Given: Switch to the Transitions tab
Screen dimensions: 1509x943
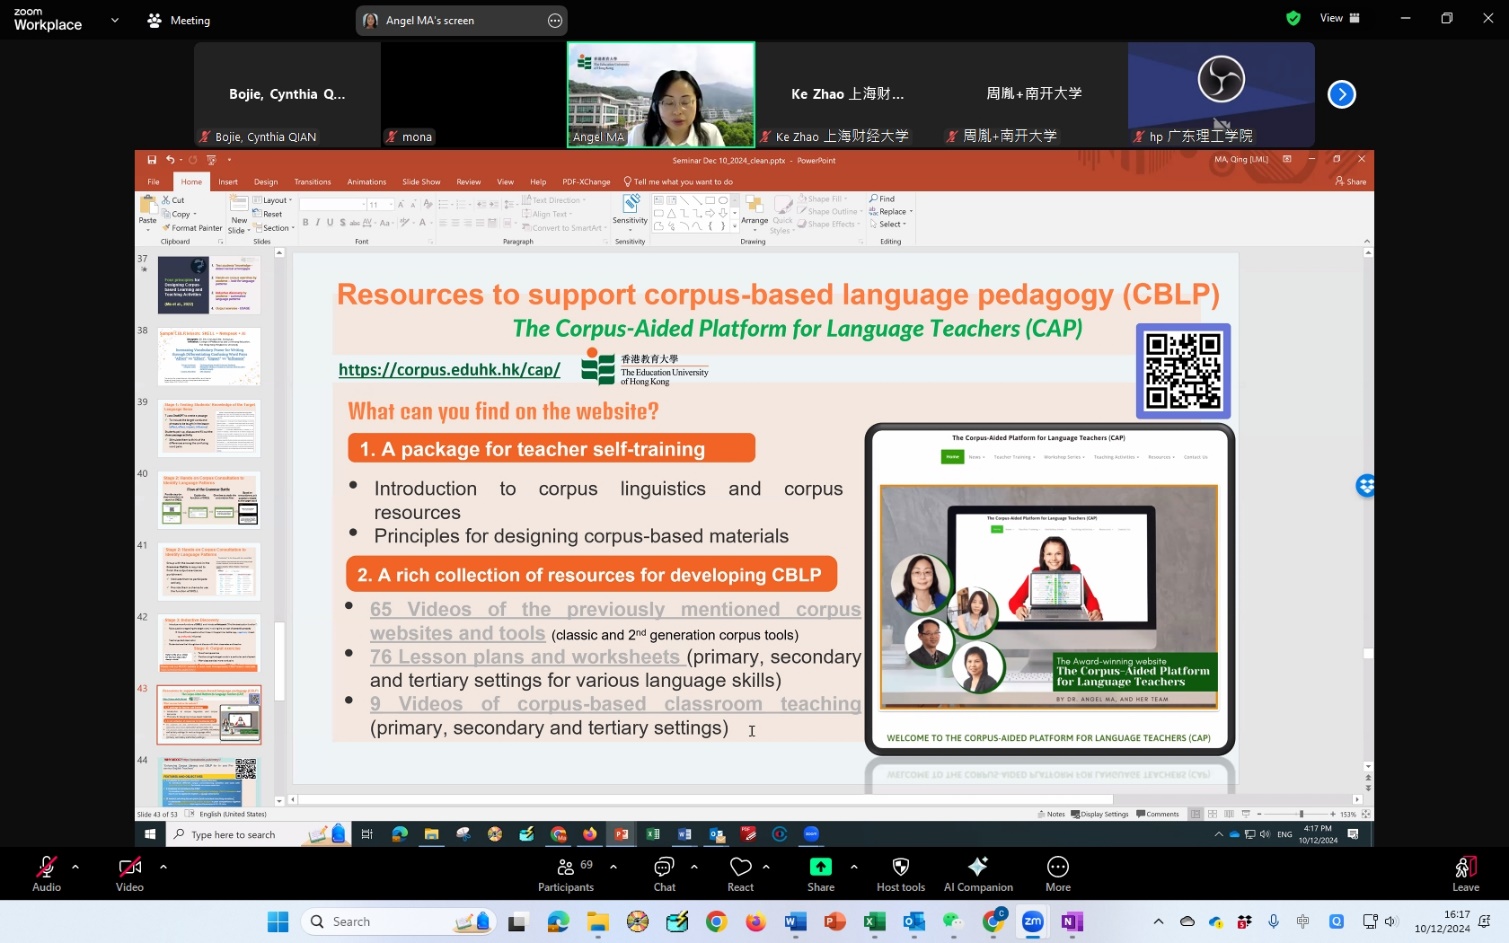Looking at the screenshot, I should [x=312, y=182].
